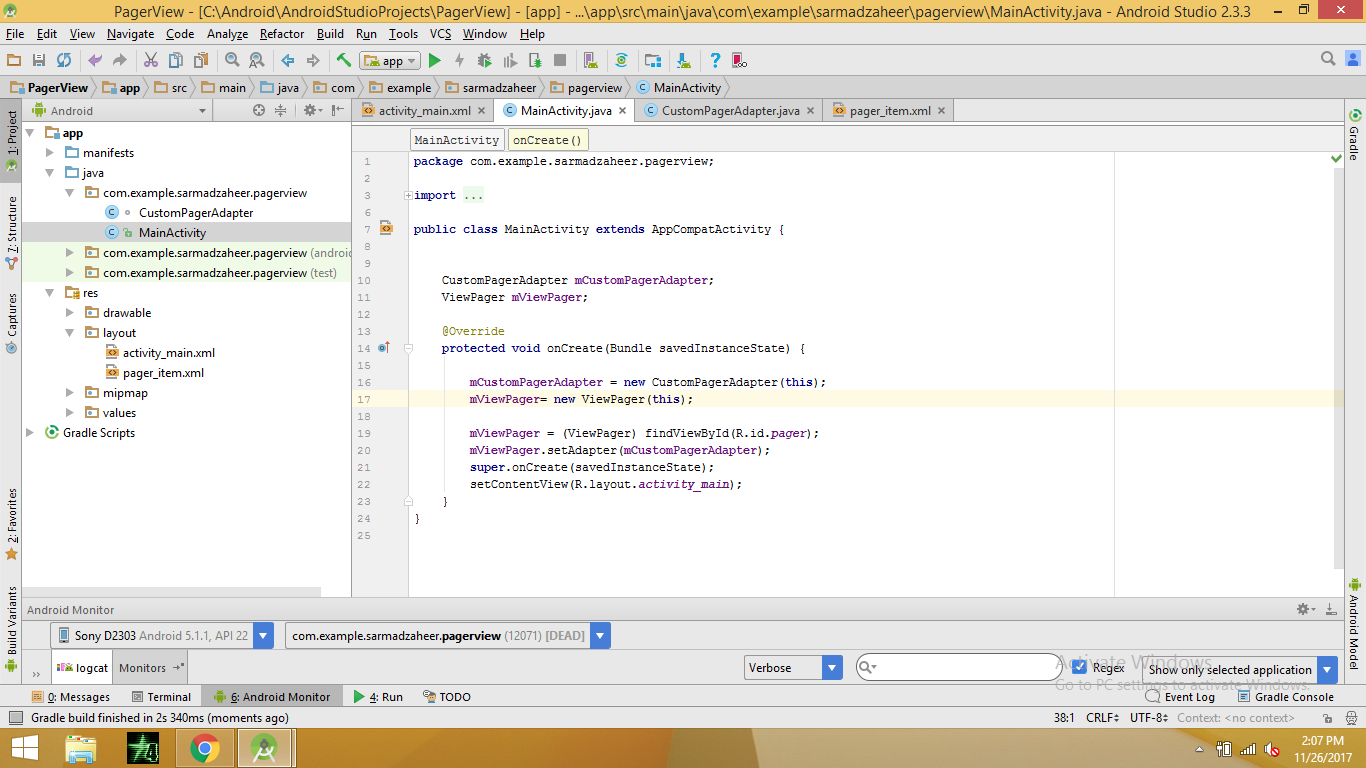The image size is (1366, 768).
Task: Click the Cut scissors icon
Action: [x=151, y=61]
